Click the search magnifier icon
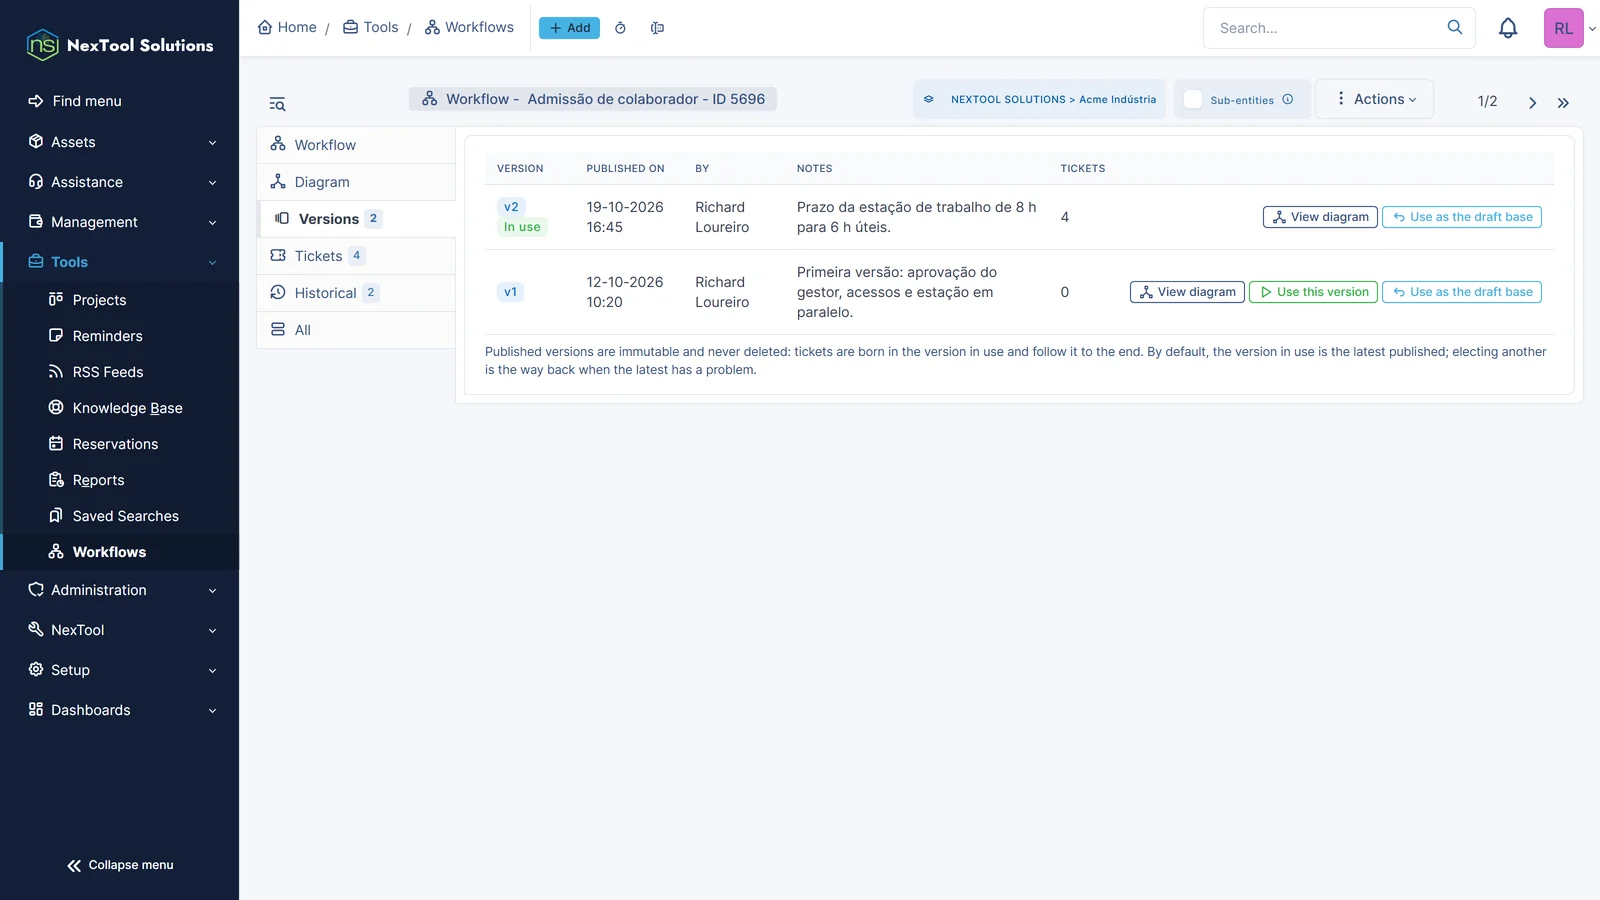The image size is (1600, 900). pos(1455,28)
